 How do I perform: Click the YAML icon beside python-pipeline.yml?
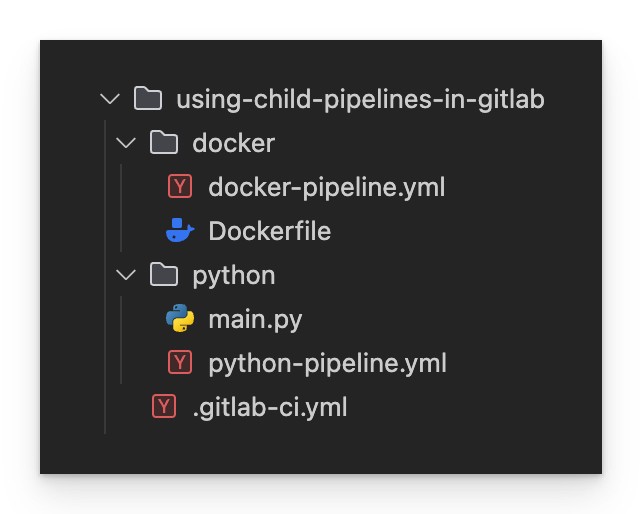point(180,362)
